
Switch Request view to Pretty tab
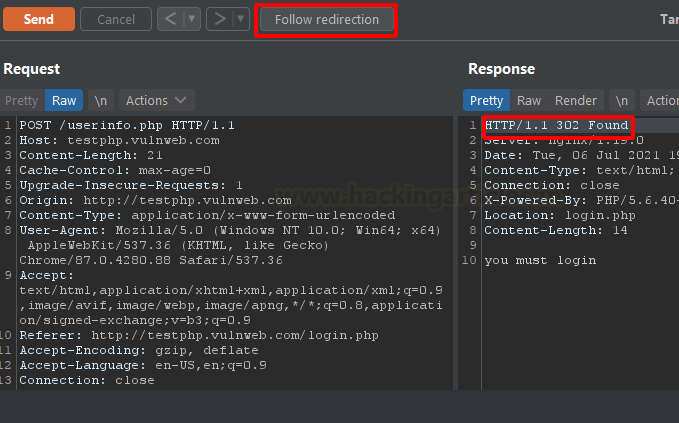click(x=22, y=100)
